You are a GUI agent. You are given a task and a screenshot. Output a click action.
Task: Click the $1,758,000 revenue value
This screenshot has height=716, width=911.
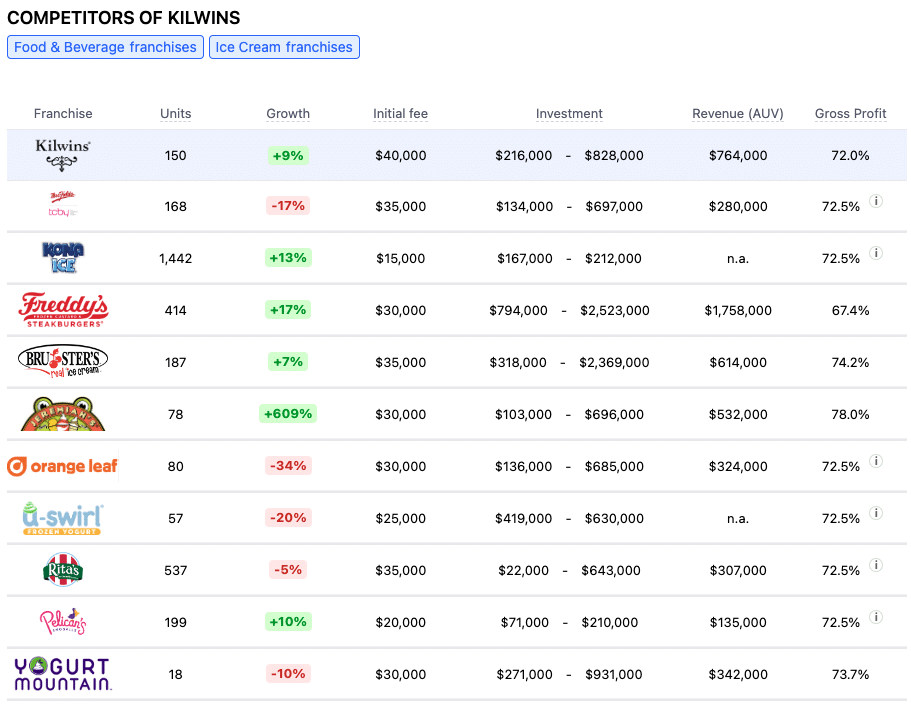point(738,310)
